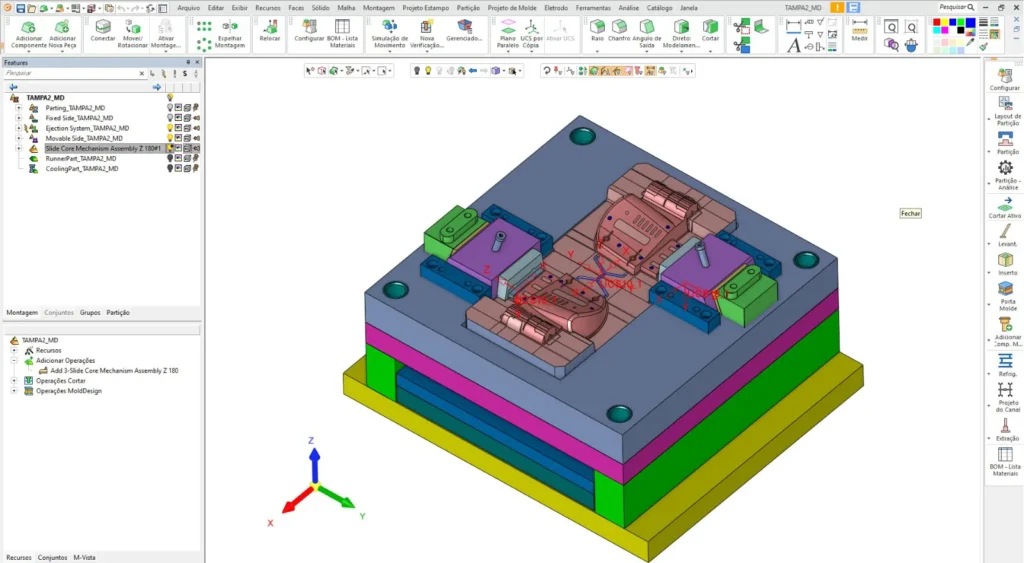
Task: Toggle light bulb visibility for Parting_TAMPA2_MD
Action: (170, 108)
